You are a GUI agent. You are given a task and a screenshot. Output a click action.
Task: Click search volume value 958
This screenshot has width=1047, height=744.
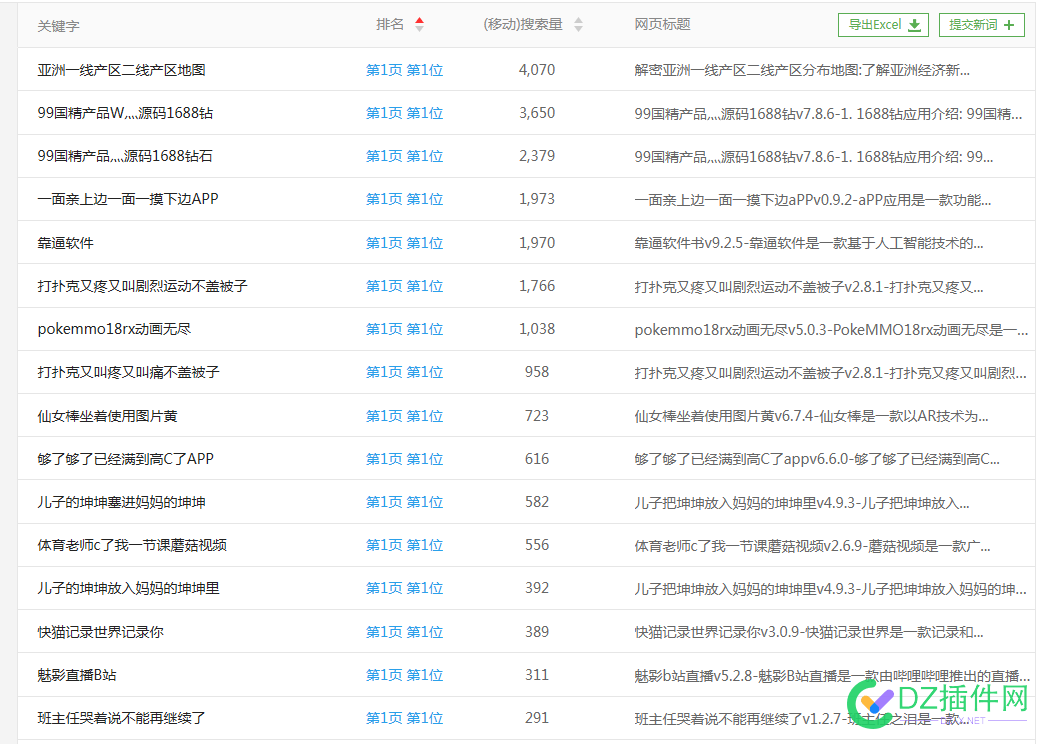[x=537, y=372]
